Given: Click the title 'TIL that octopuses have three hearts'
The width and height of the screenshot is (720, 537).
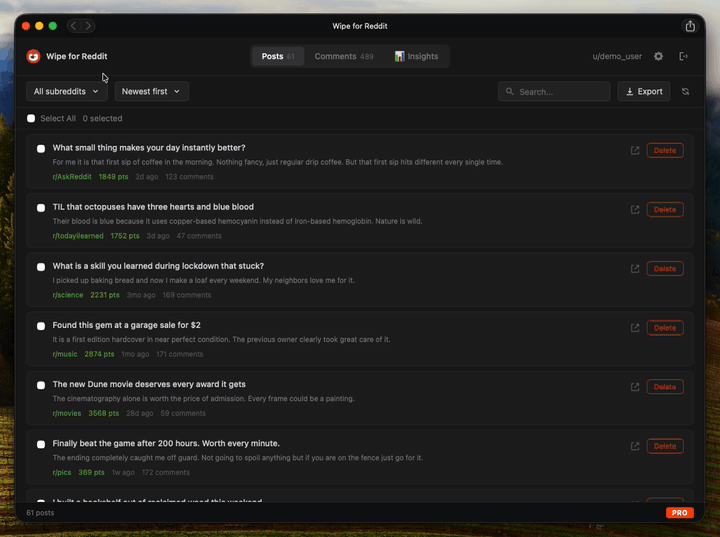Looking at the screenshot, I should click(153, 207).
